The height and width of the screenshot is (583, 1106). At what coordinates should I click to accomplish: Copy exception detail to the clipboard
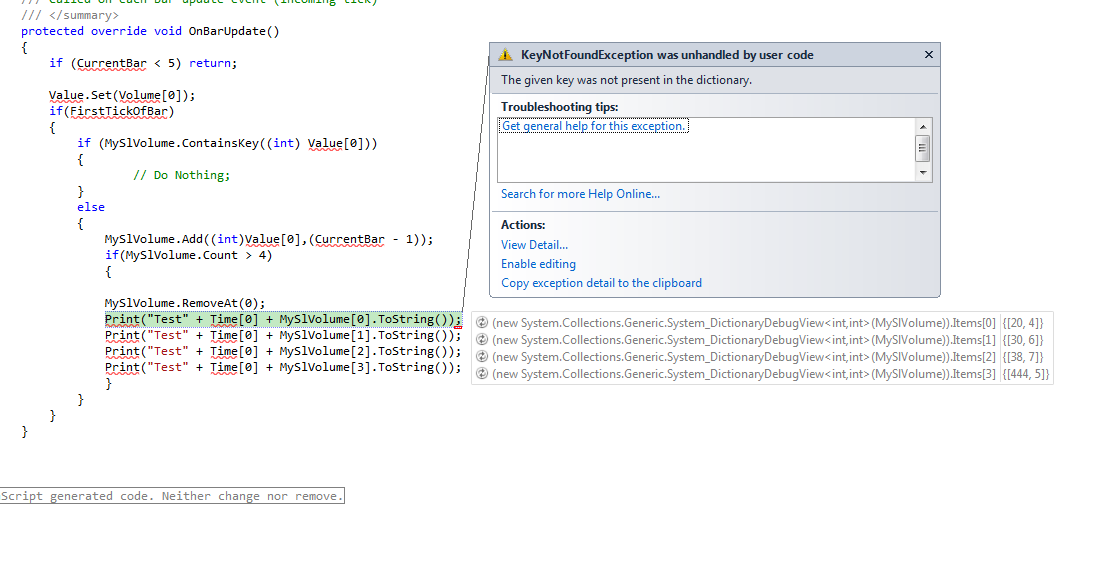coord(601,283)
